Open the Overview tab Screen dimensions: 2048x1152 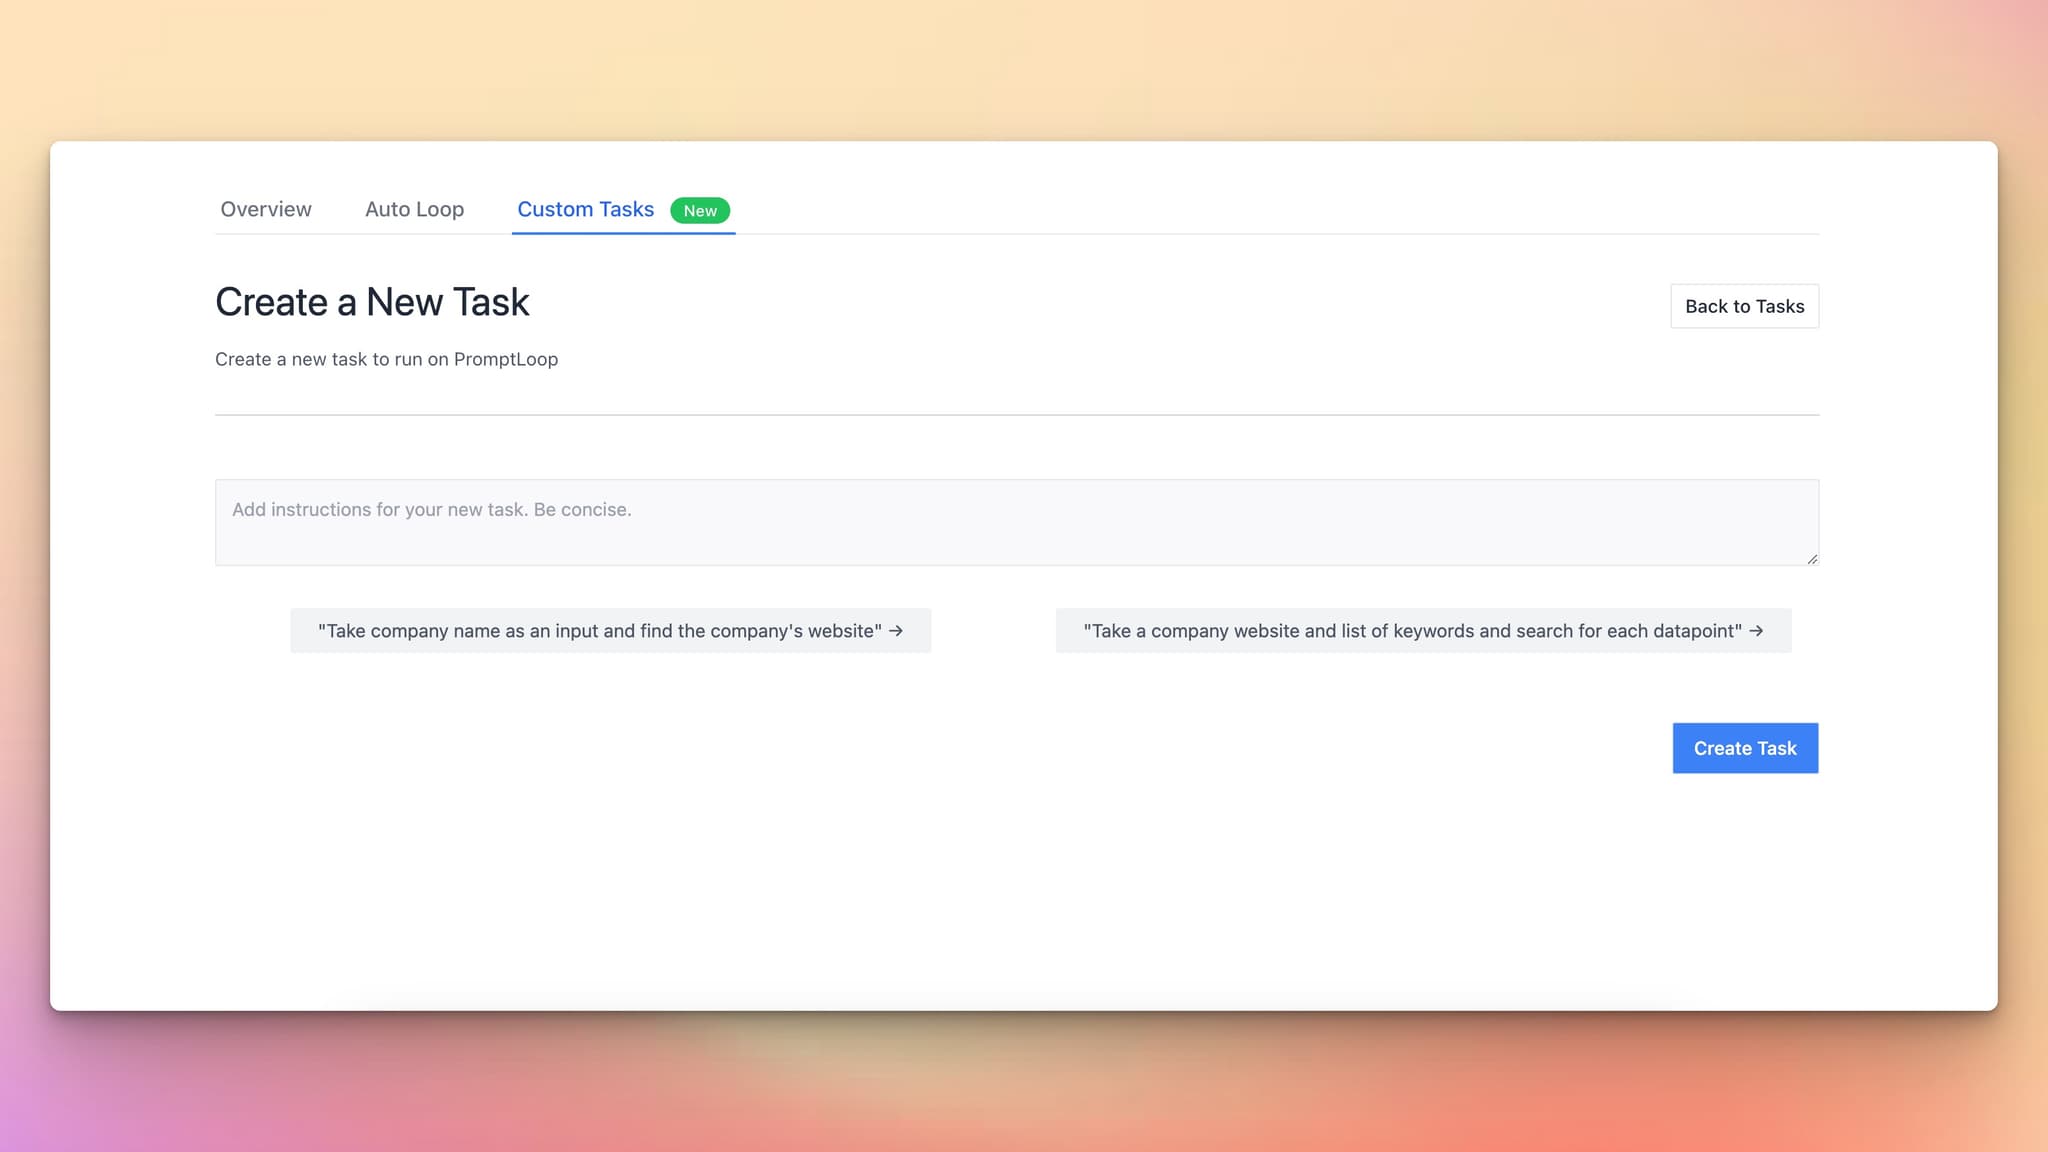tap(265, 209)
